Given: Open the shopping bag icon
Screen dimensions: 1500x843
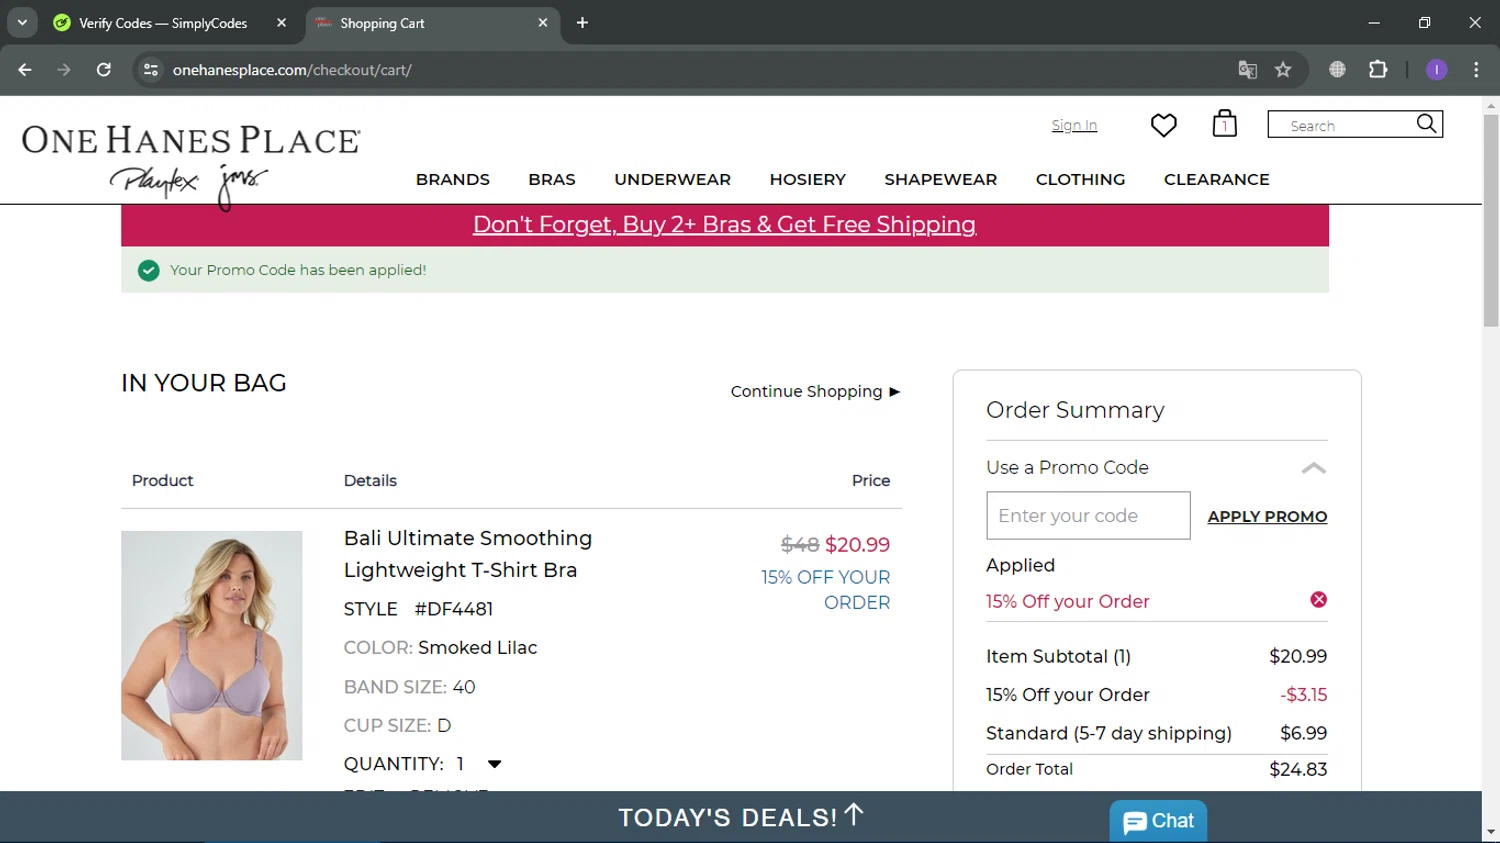Looking at the screenshot, I should point(1224,123).
